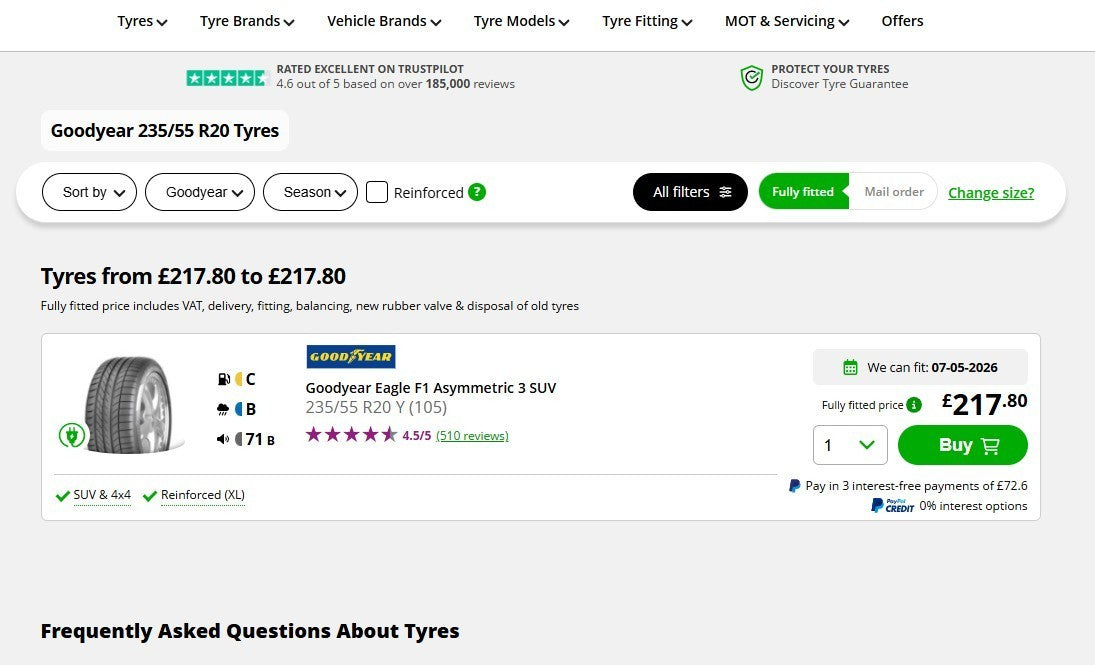Click the PayPal Pay in 3 logo

[x=795, y=485]
